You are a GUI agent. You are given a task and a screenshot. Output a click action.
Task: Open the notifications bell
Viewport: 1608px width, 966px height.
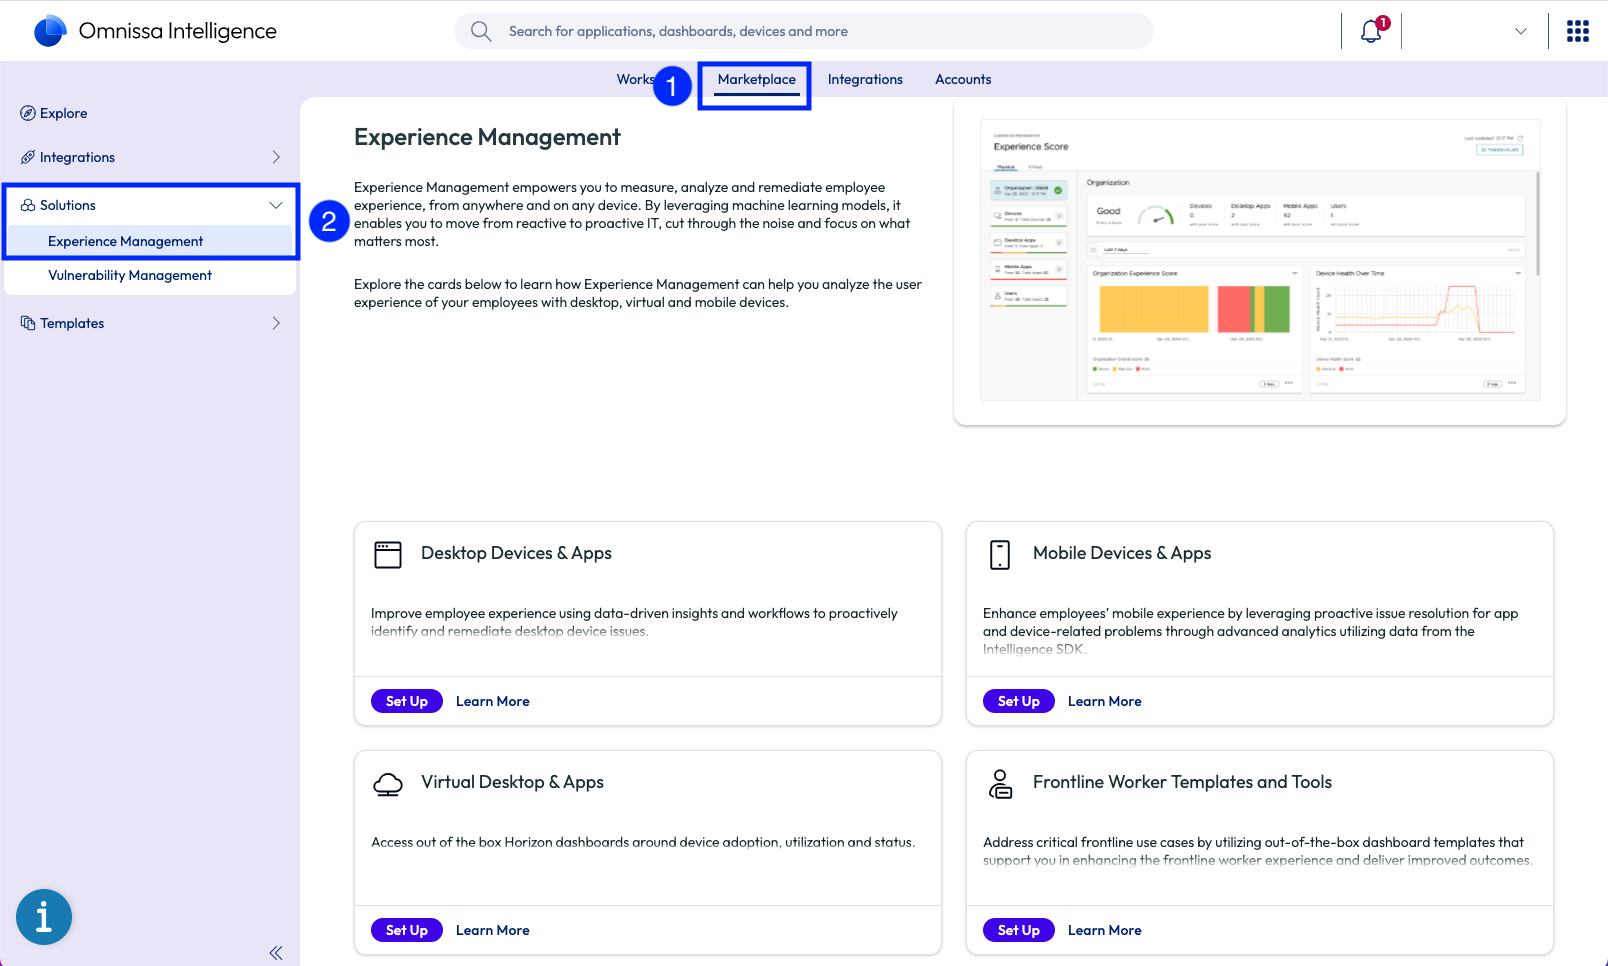coord(1371,31)
